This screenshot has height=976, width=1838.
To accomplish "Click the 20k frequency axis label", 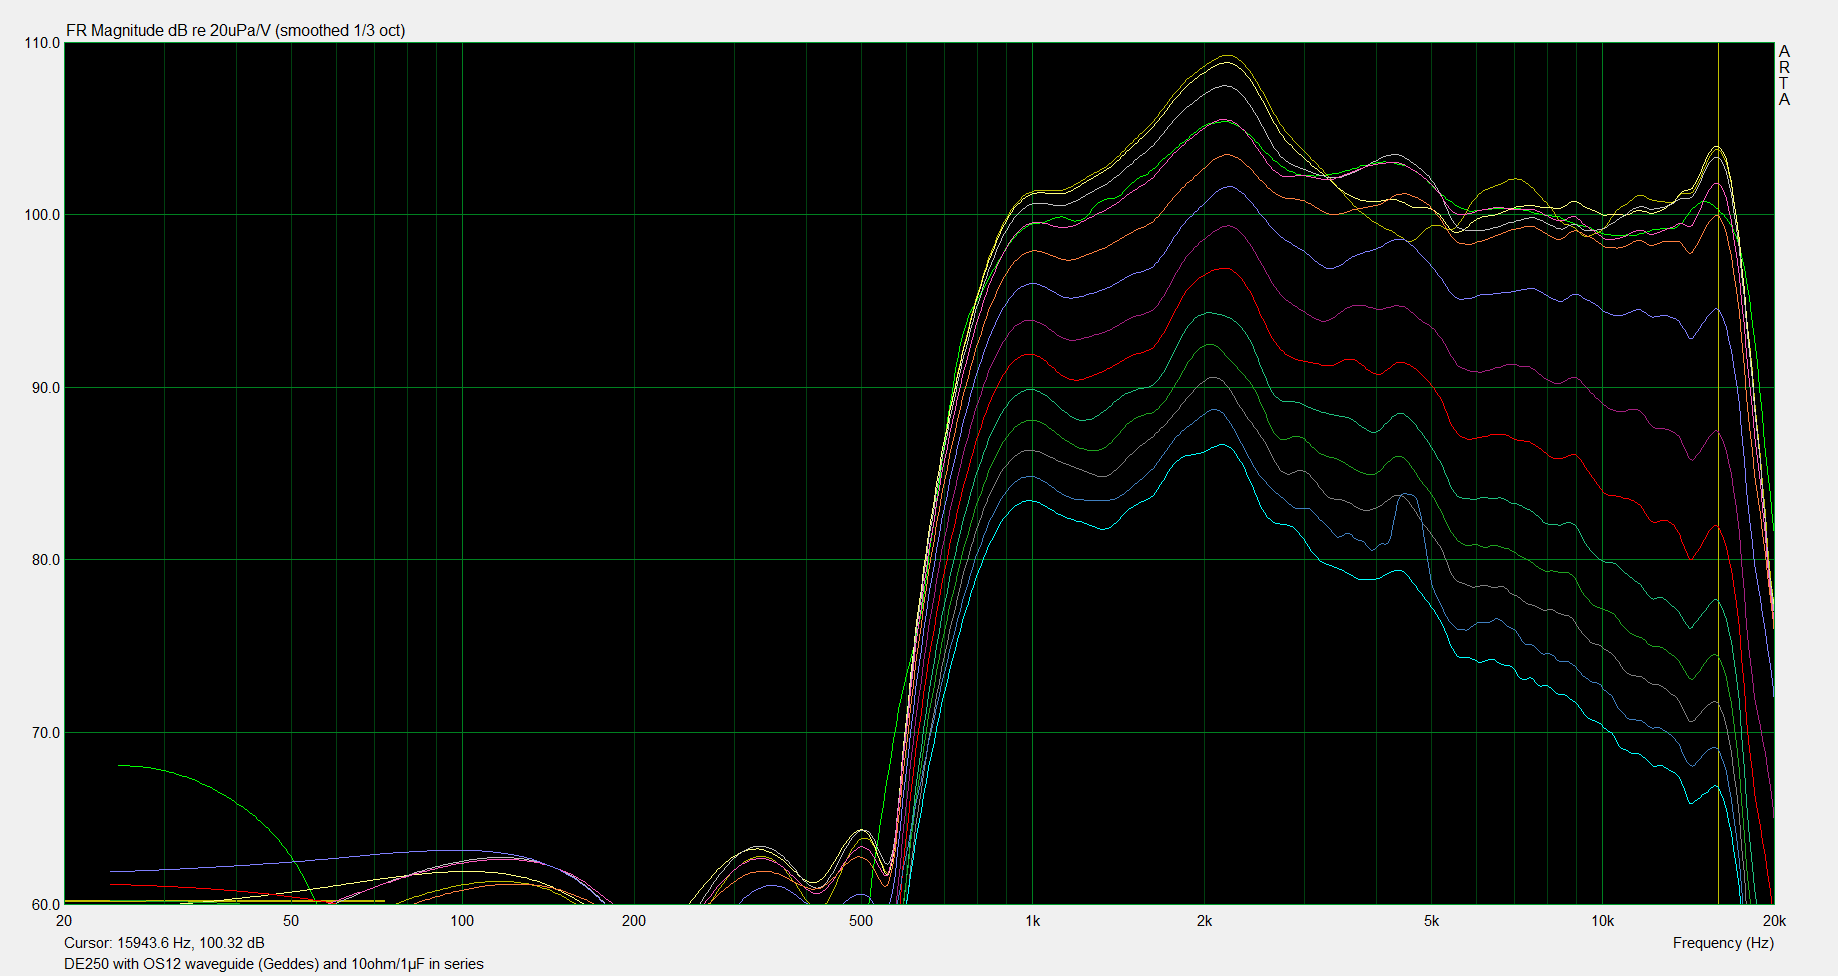I will 1774,921.
